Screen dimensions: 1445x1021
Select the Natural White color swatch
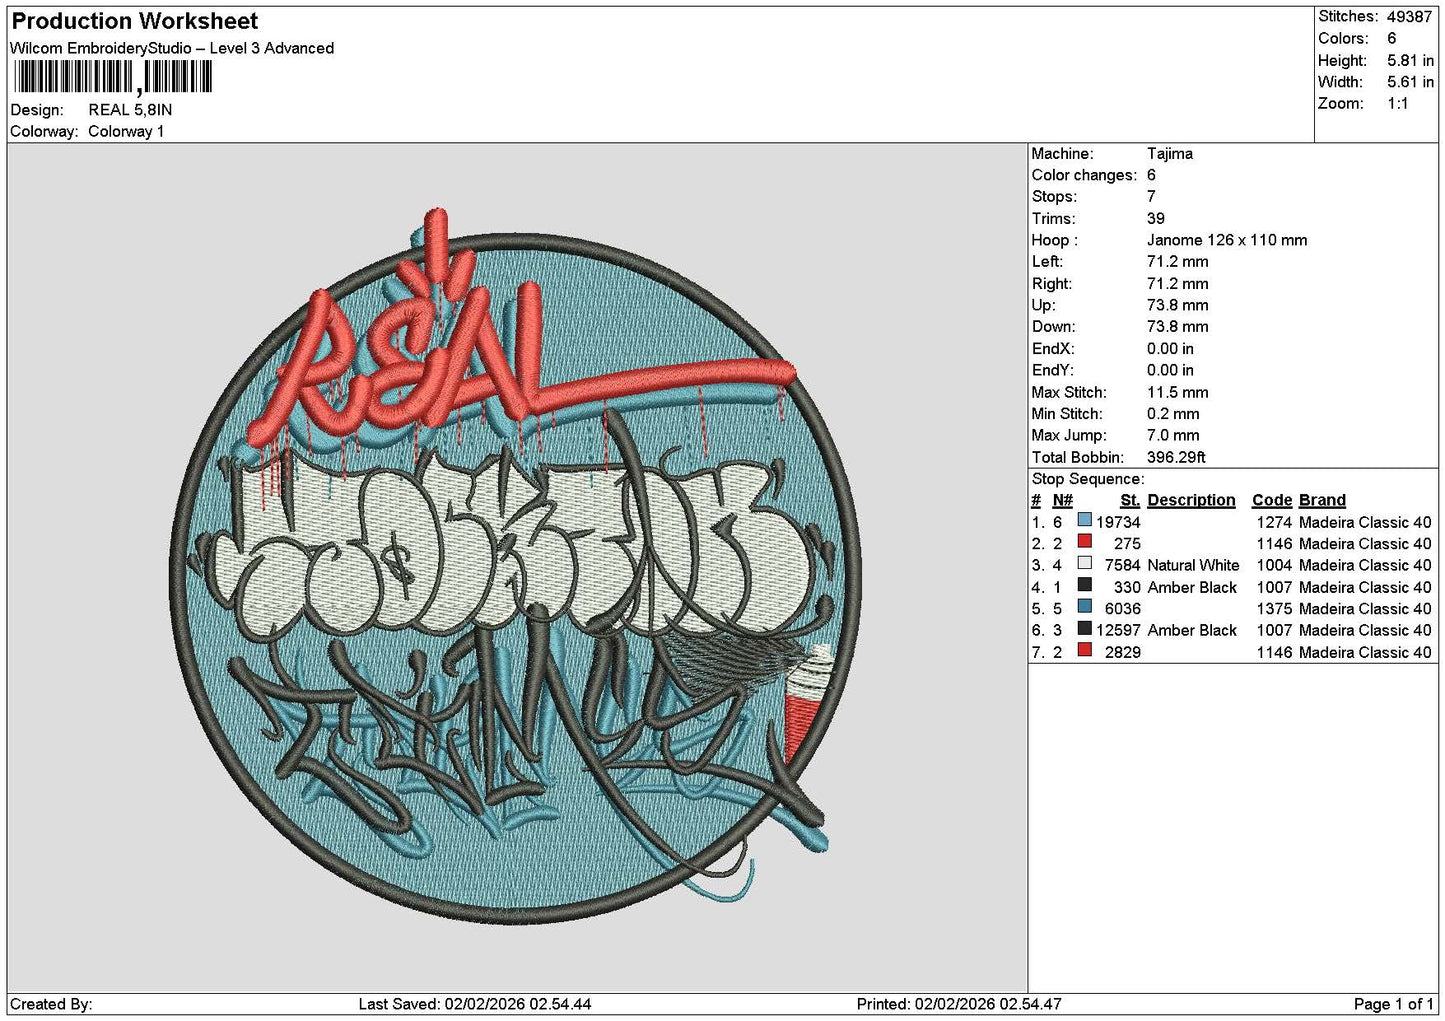(1084, 565)
